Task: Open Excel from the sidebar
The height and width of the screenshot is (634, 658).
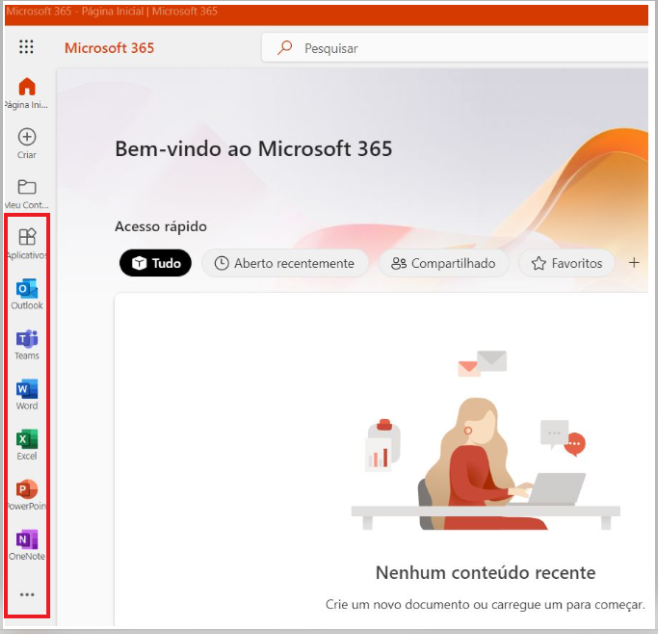Action: [27, 439]
